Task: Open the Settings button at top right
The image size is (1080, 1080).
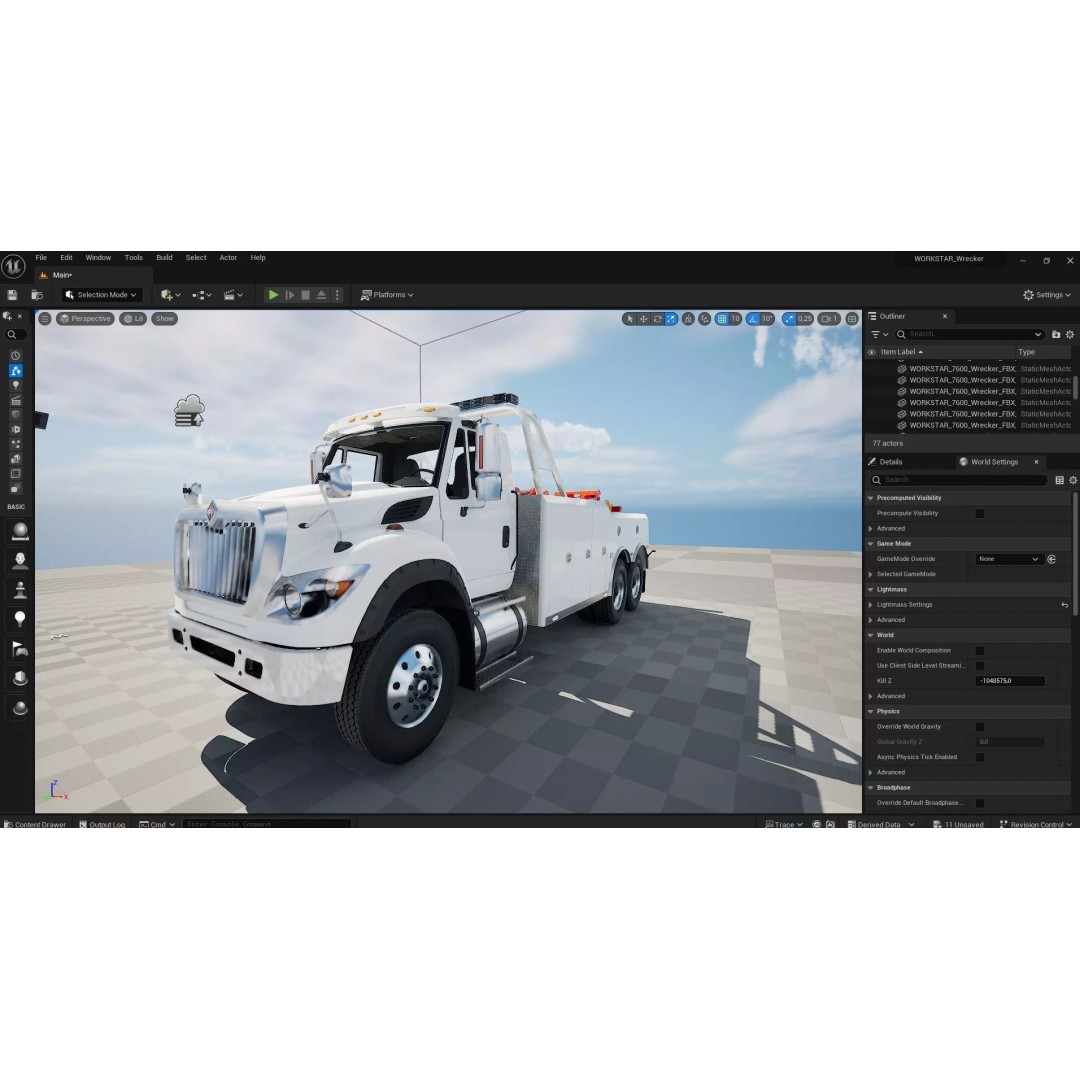Action: click(x=1047, y=295)
